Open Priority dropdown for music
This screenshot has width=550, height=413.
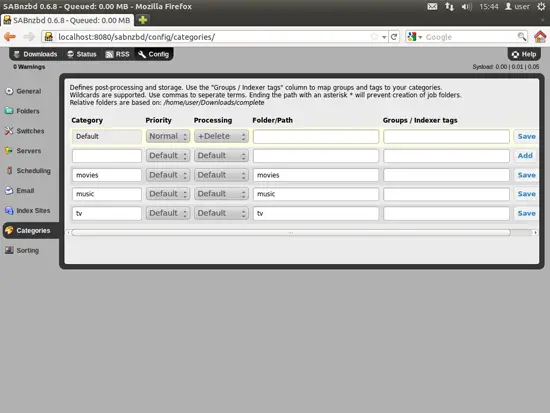click(168, 194)
